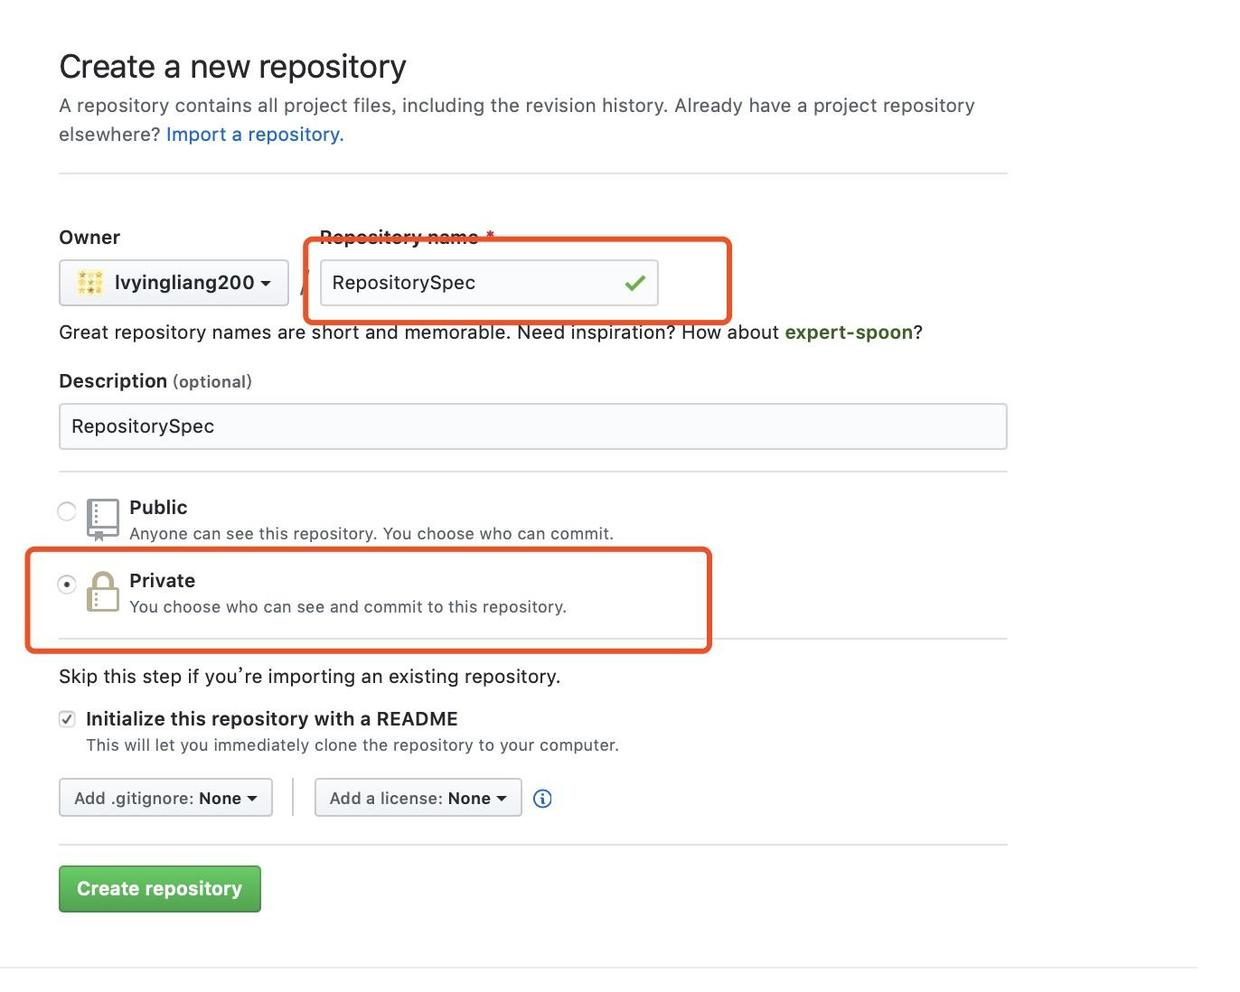Select the Private radio button
Viewport: 1240px width, 992px height.
click(x=67, y=584)
